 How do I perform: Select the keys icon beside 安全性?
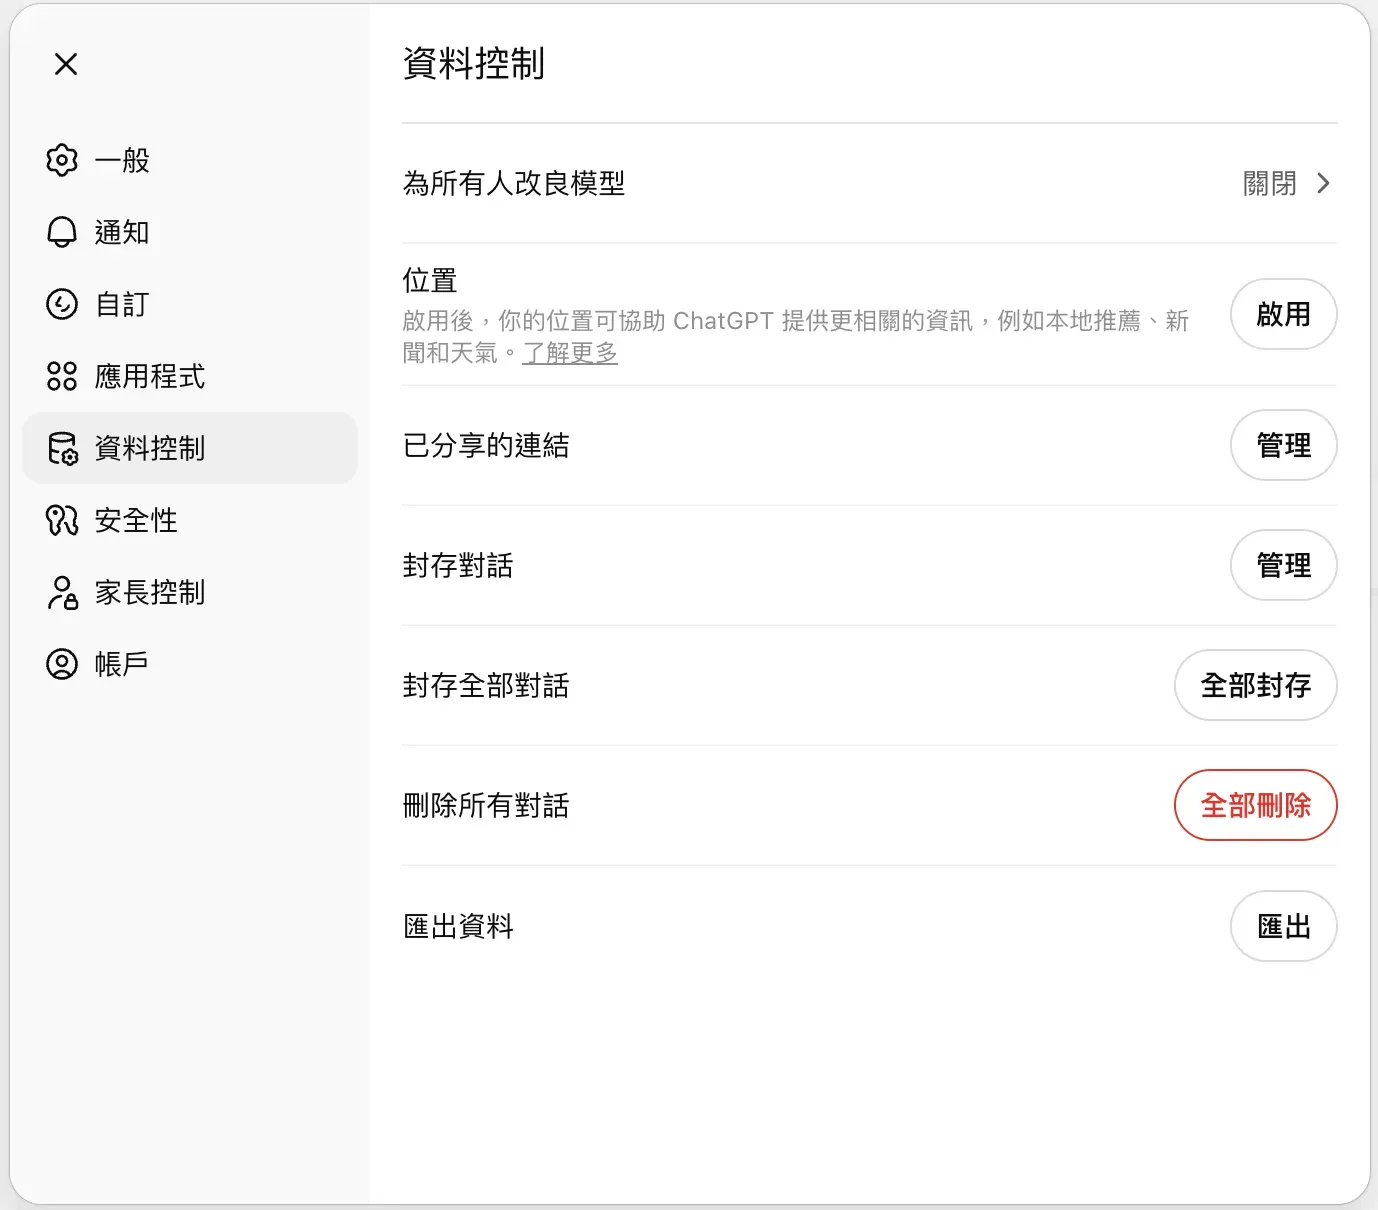62,520
